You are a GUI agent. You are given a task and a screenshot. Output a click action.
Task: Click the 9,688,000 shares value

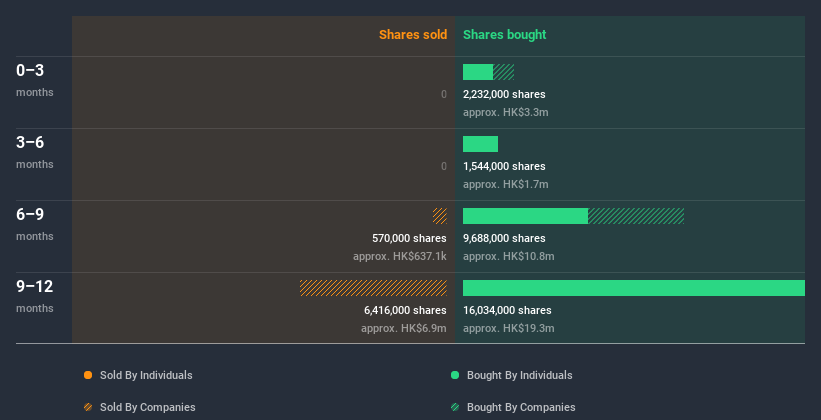[x=504, y=238]
